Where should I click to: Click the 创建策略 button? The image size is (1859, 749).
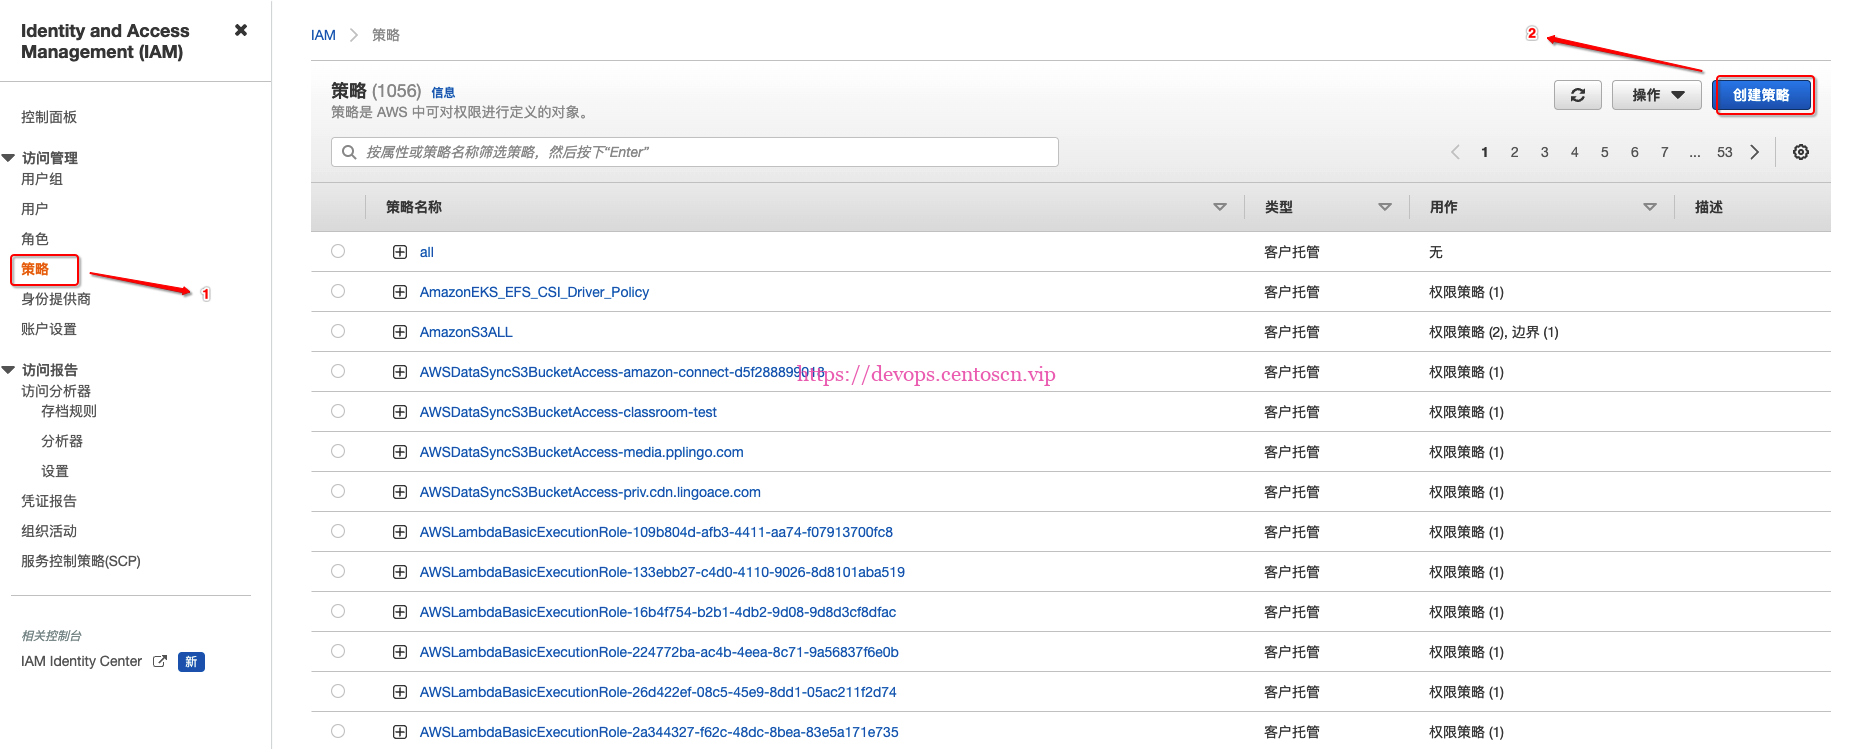(1762, 95)
